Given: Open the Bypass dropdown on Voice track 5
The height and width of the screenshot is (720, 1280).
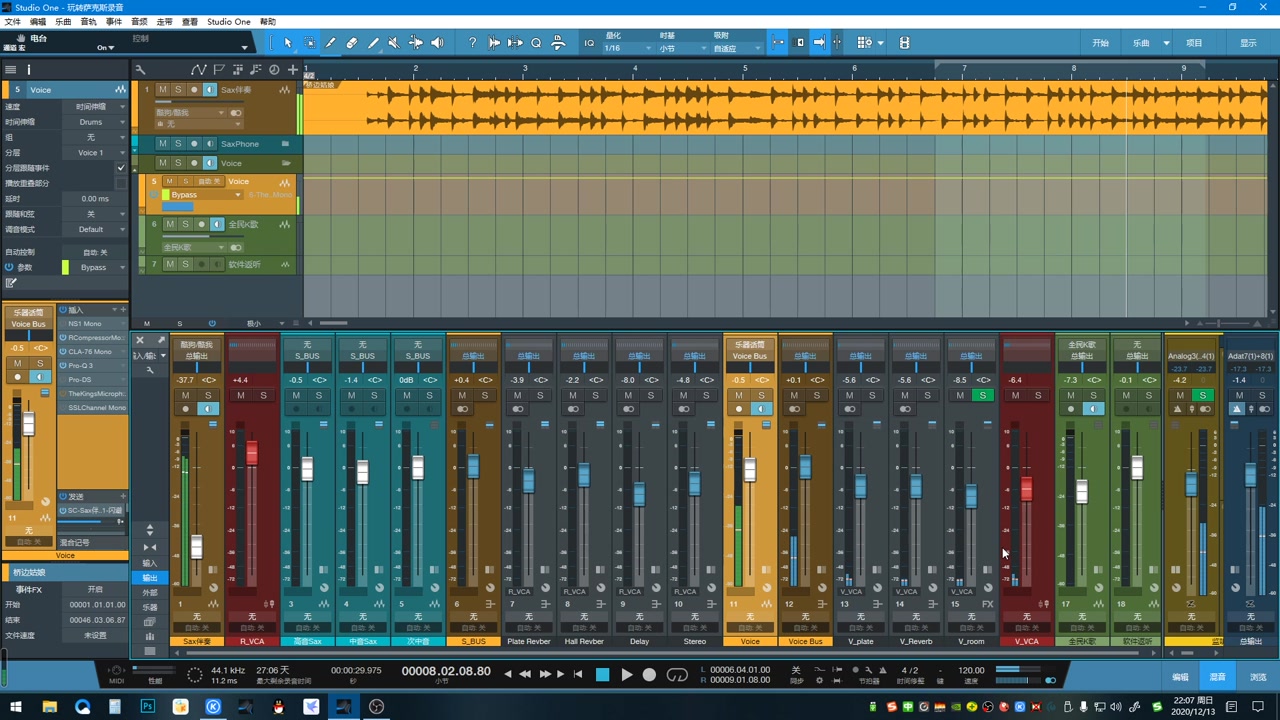Looking at the screenshot, I should (x=203, y=195).
